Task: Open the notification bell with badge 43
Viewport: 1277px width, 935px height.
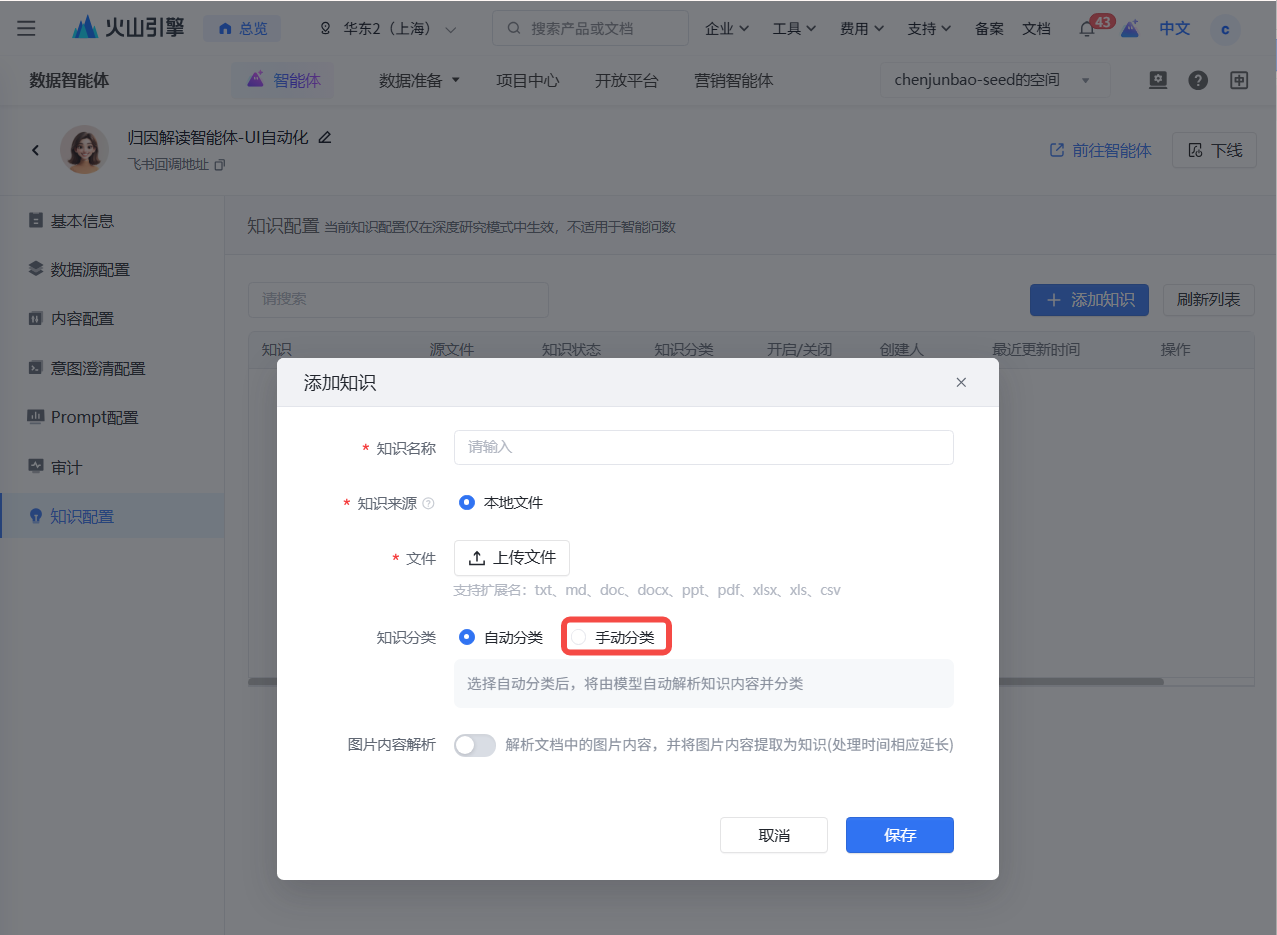Action: pos(1087,29)
